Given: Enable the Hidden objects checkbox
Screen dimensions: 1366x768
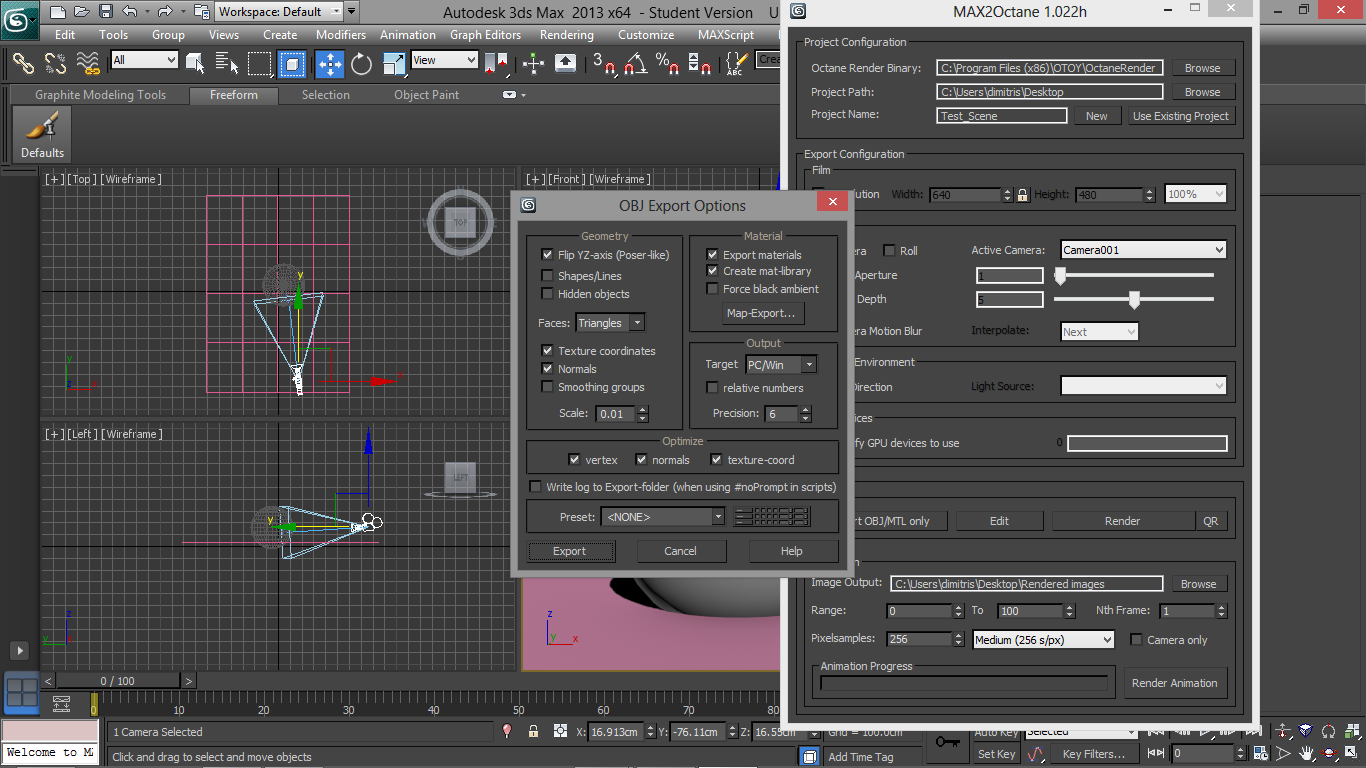Looking at the screenshot, I should coord(547,294).
